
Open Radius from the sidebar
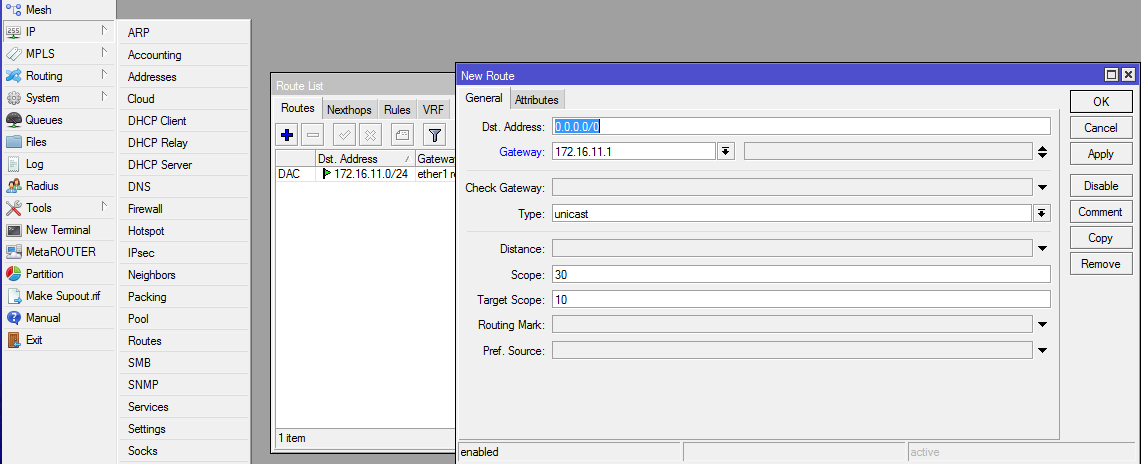(x=58, y=185)
